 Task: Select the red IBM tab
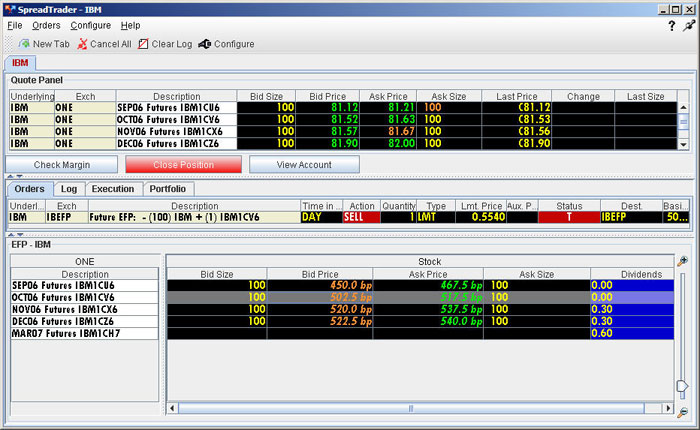coord(20,63)
